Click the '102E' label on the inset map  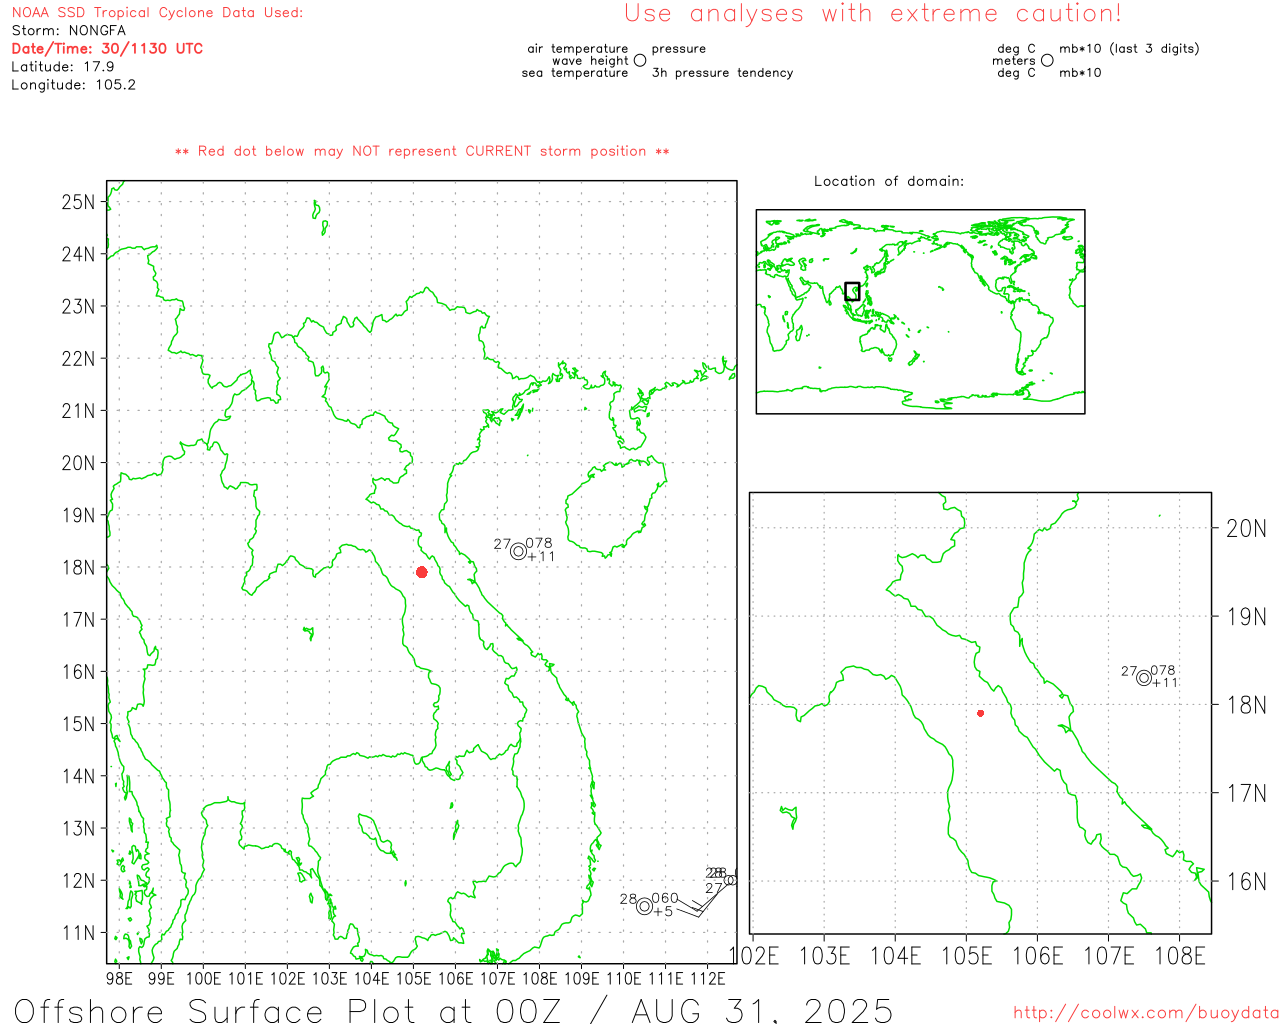tap(754, 956)
